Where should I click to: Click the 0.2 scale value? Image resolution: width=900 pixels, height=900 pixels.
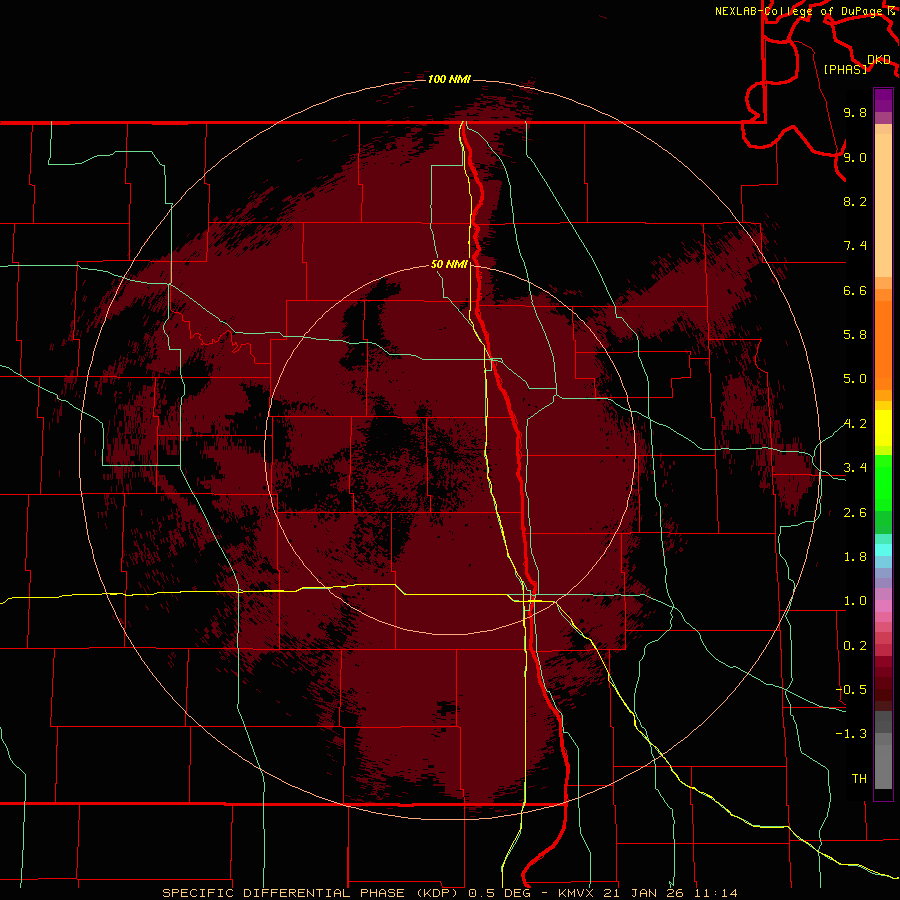point(855,646)
